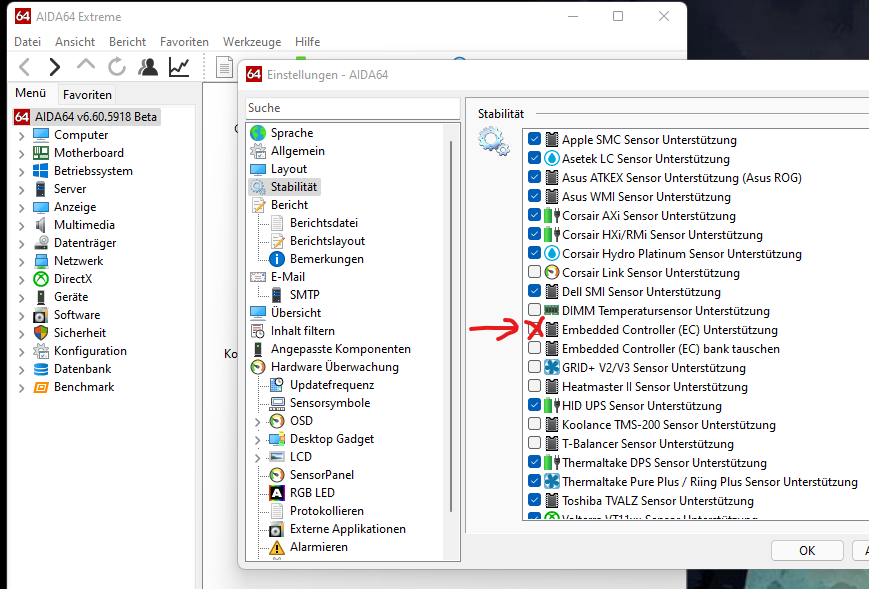Refresh with the circular arrow toolbar icon
The image size is (869, 589).
[117, 67]
